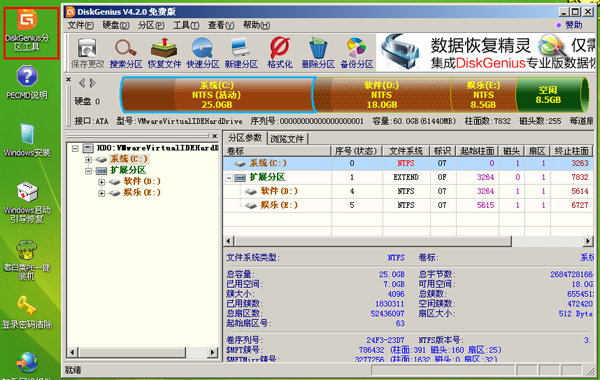Open the 备份分区 backup partition tool
Image resolution: width=600 pixels, height=380 pixels.
click(357, 53)
